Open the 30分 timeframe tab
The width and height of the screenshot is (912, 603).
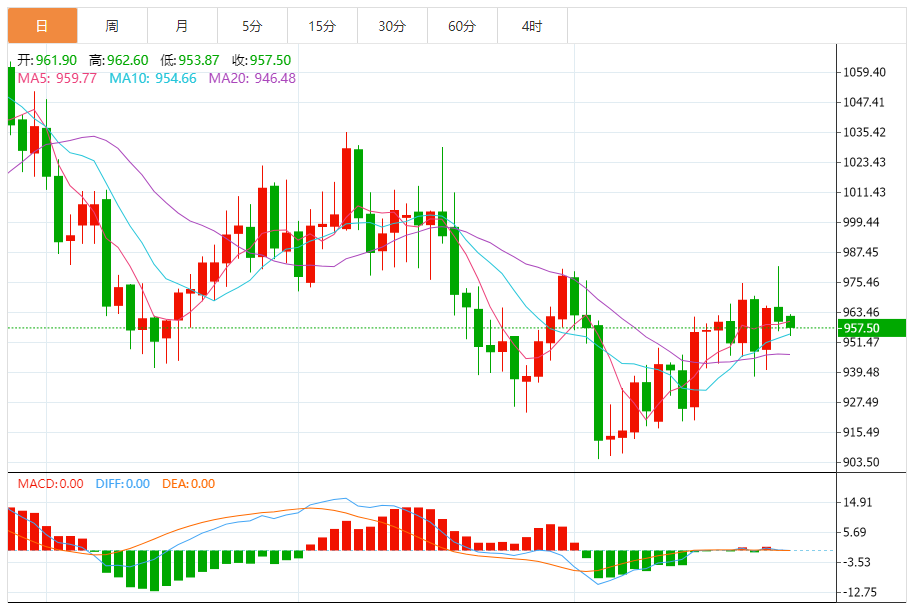click(392, 26)
